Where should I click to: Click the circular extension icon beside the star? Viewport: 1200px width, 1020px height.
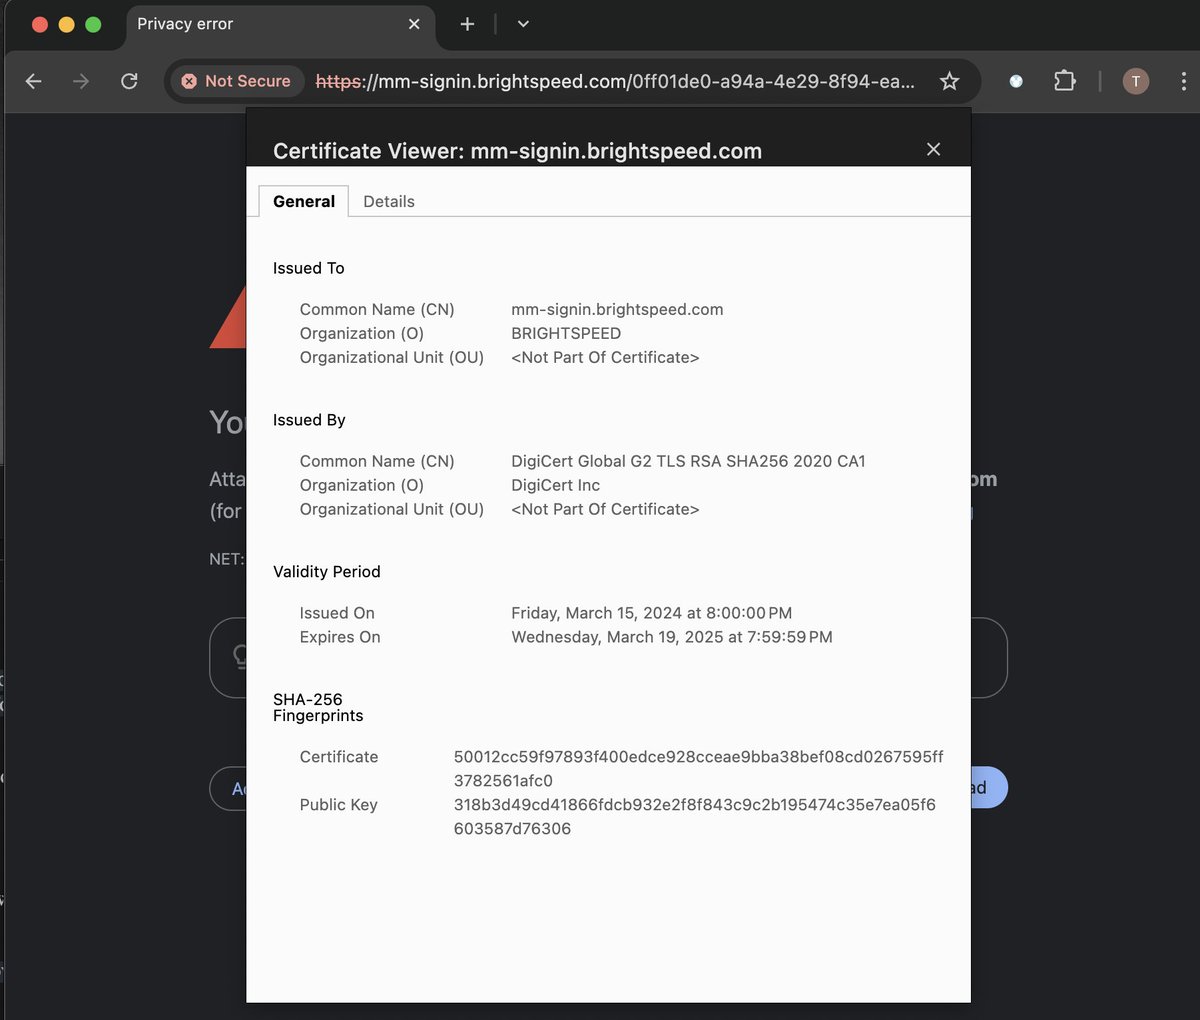tap(1016, 81)
